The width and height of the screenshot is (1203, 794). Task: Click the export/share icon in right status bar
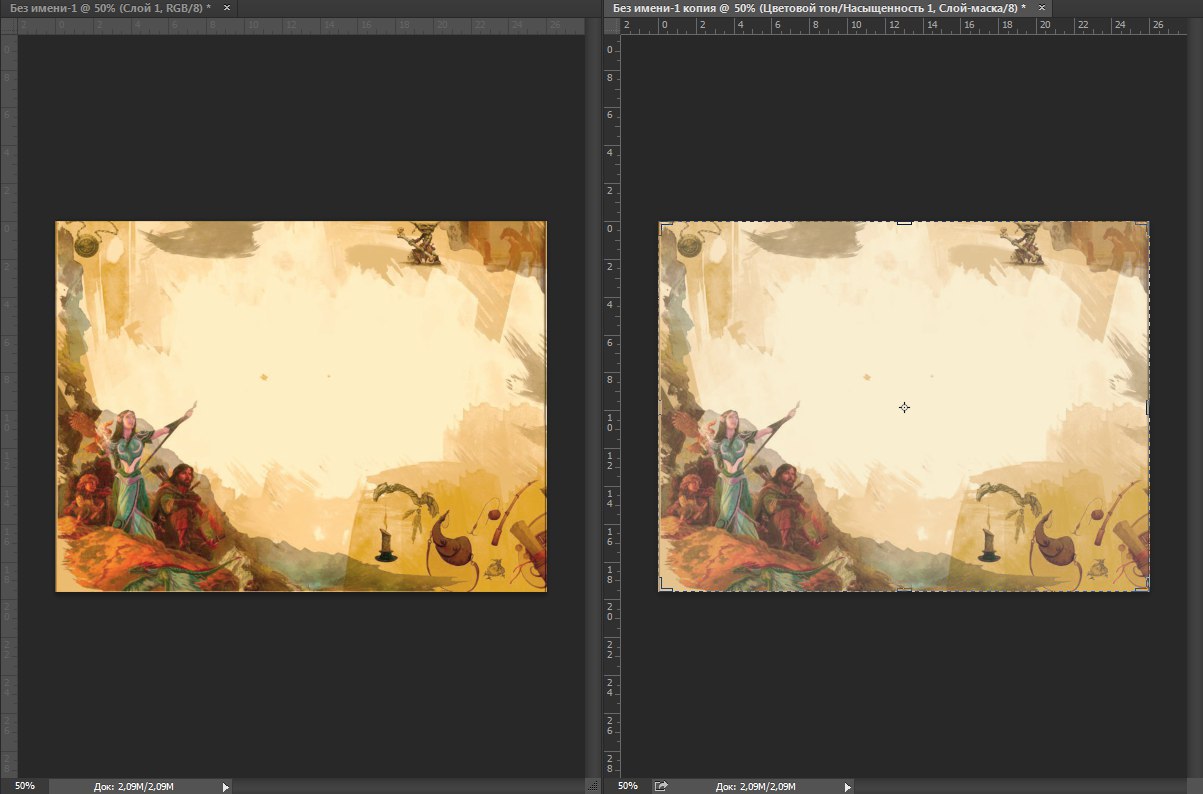[x=661, y=786]
